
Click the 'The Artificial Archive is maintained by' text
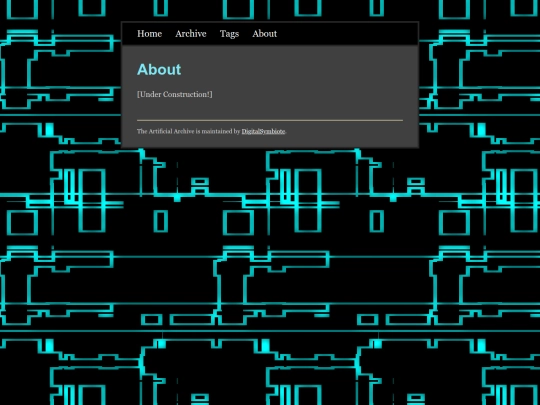point(188,131)
